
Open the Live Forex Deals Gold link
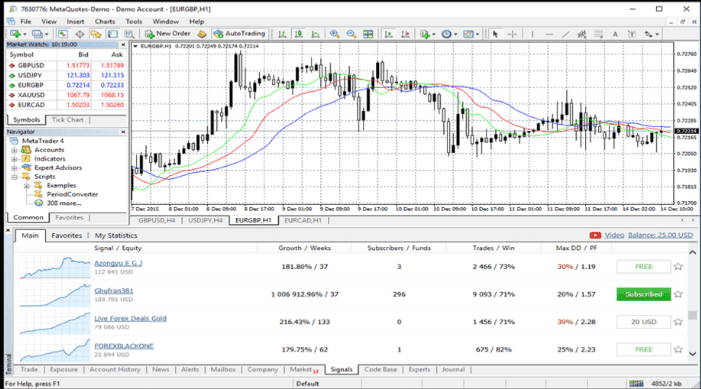click(130, 319)
